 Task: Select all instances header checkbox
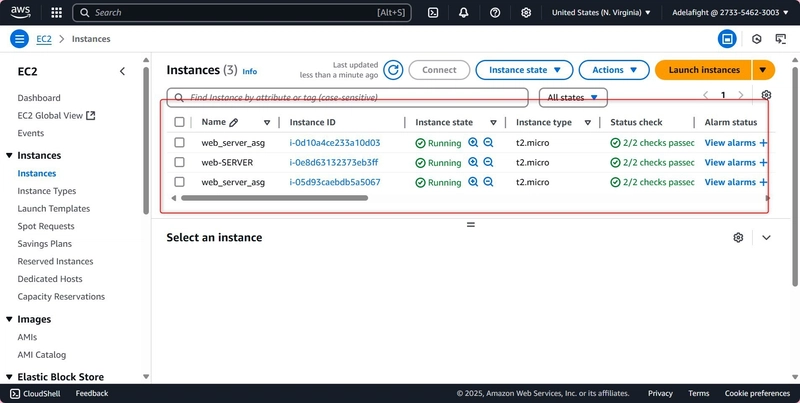click(x=179, y=122)
